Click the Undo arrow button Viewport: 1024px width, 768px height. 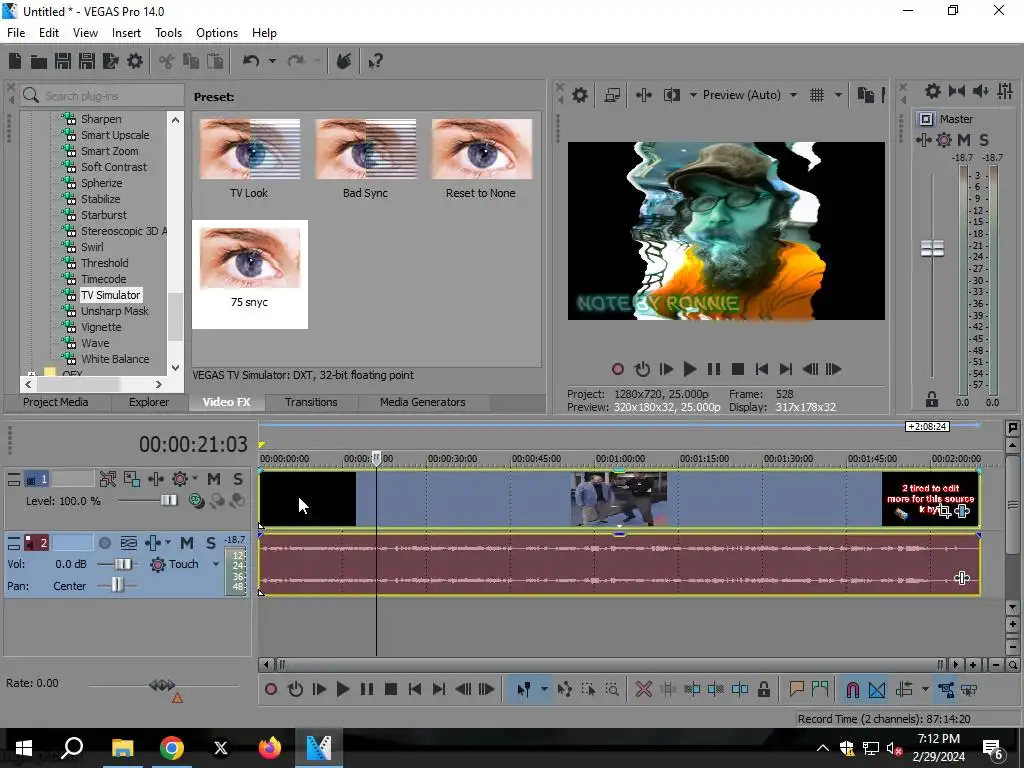click(251, 61)
